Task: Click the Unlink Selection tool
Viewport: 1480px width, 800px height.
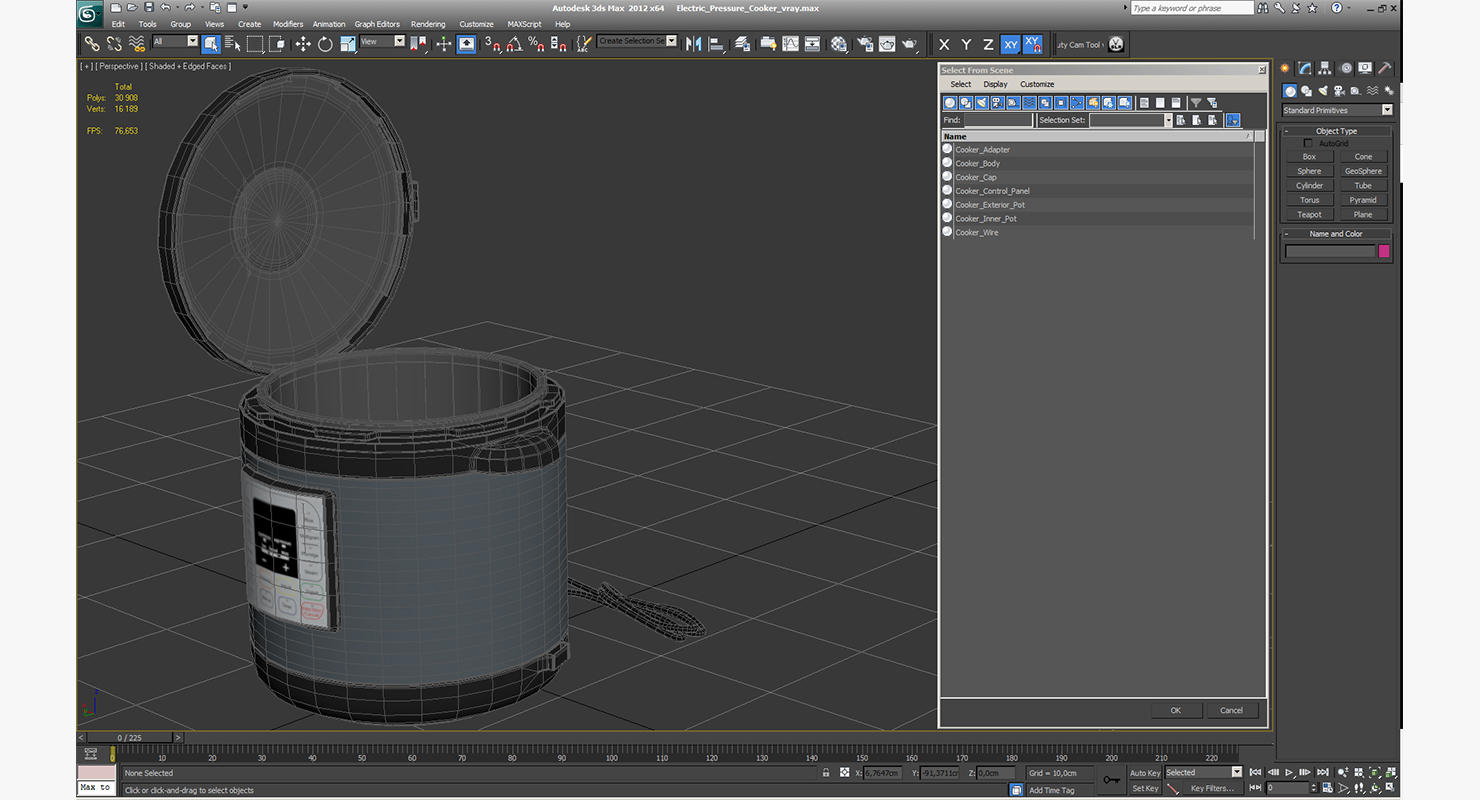Action: [114, 44]
